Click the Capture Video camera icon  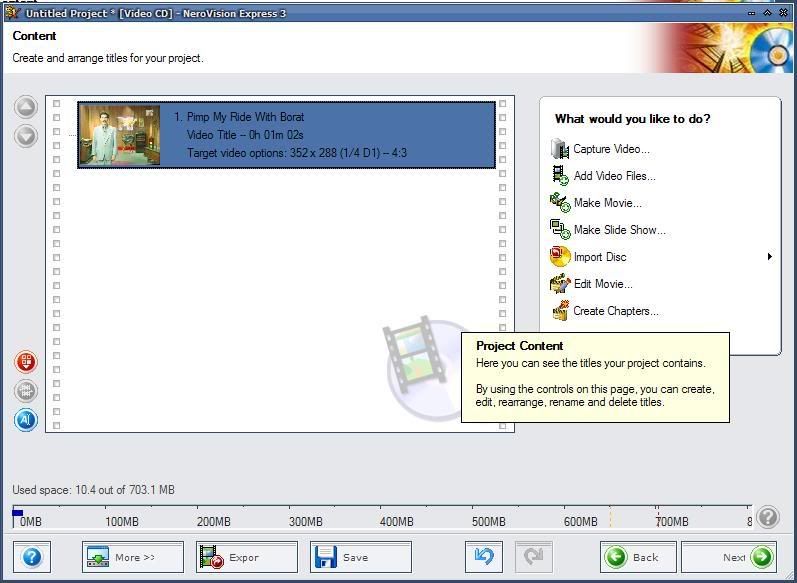coord(560,149)
